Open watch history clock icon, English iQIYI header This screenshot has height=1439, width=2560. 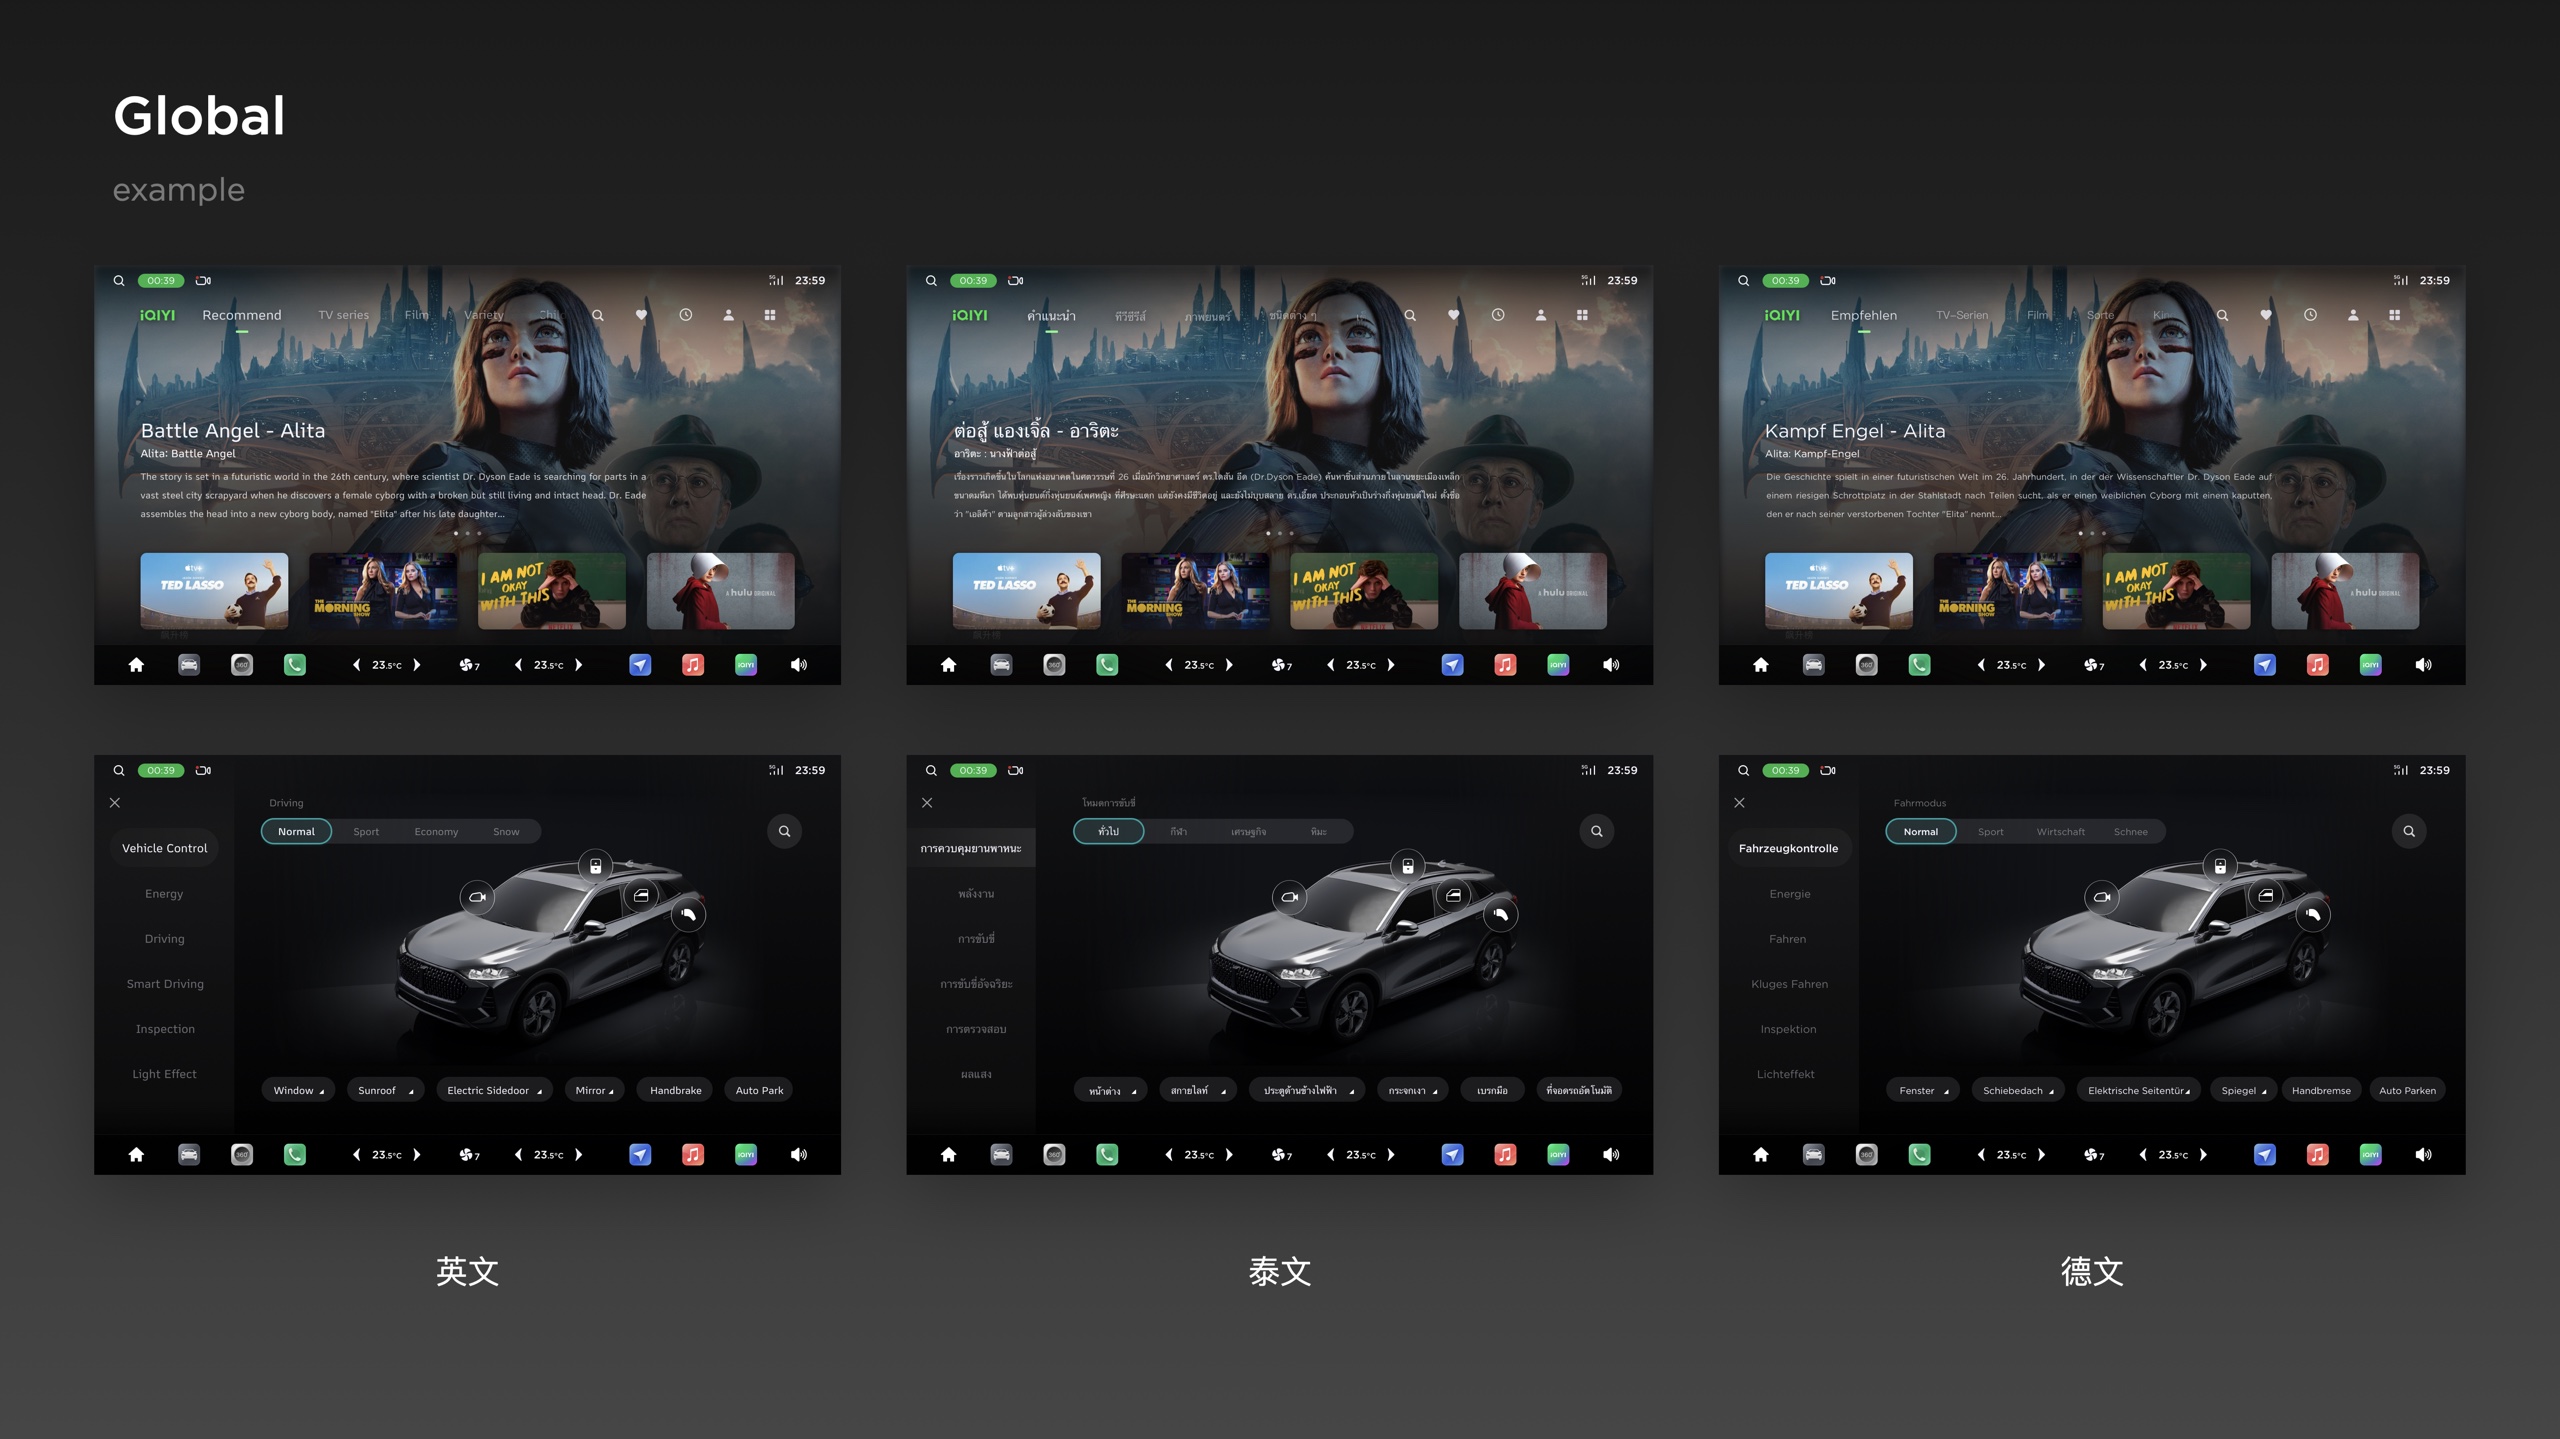686,315
